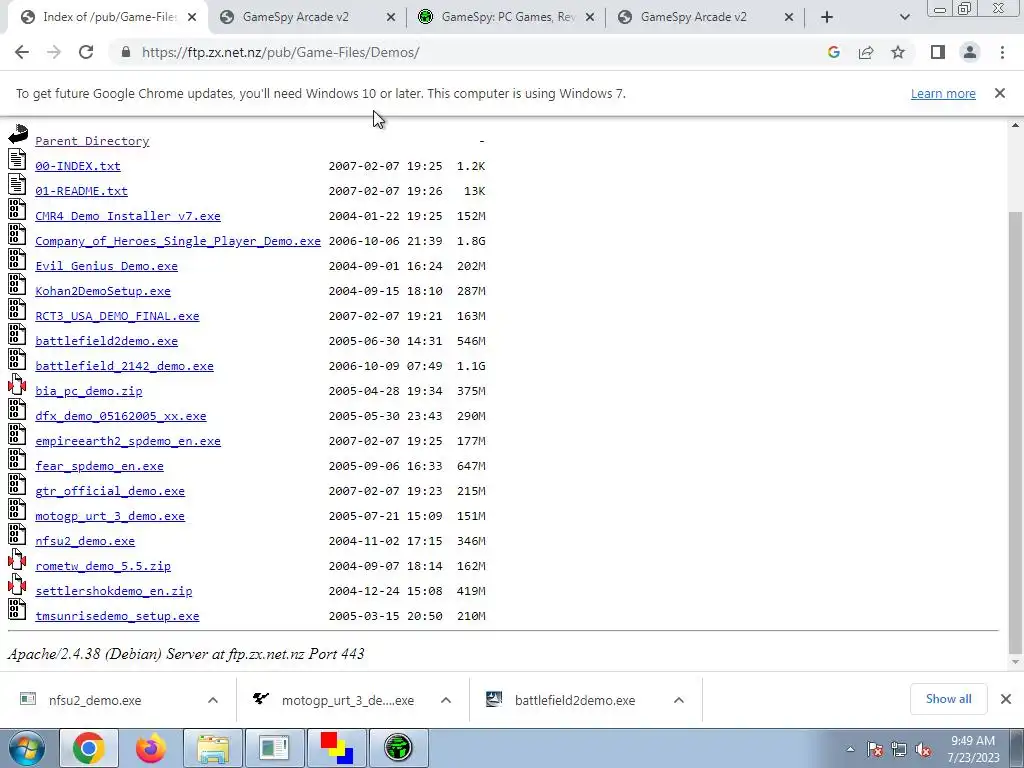Expand options for nfsu2_demo.exe download
Image resolution: width=1024 pixels, height=768 pixels.
click(213, 700)
